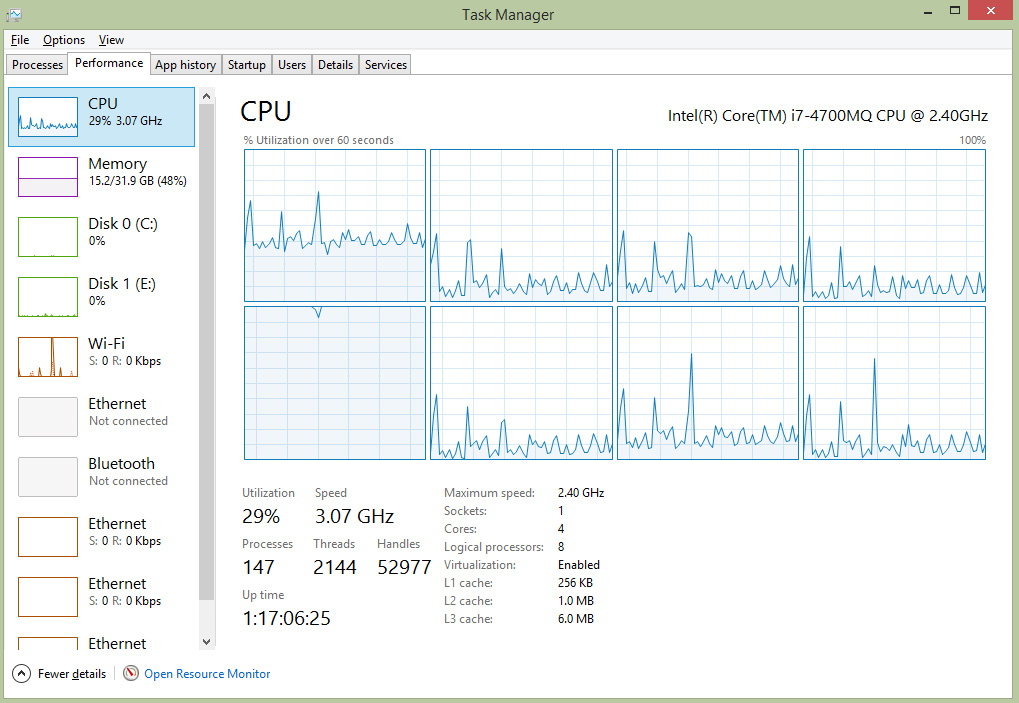Collapse view with Fewer details chevron icon
The image size is (1019, 703).
click(21, 674)
